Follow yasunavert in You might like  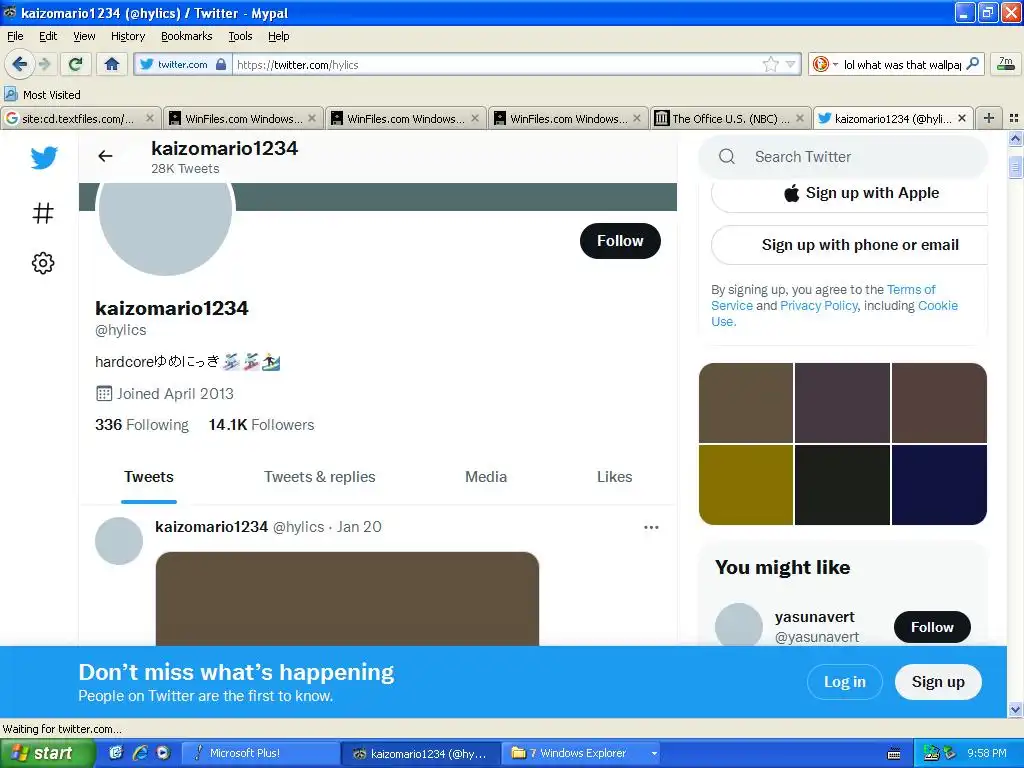(x=932, y=627)
